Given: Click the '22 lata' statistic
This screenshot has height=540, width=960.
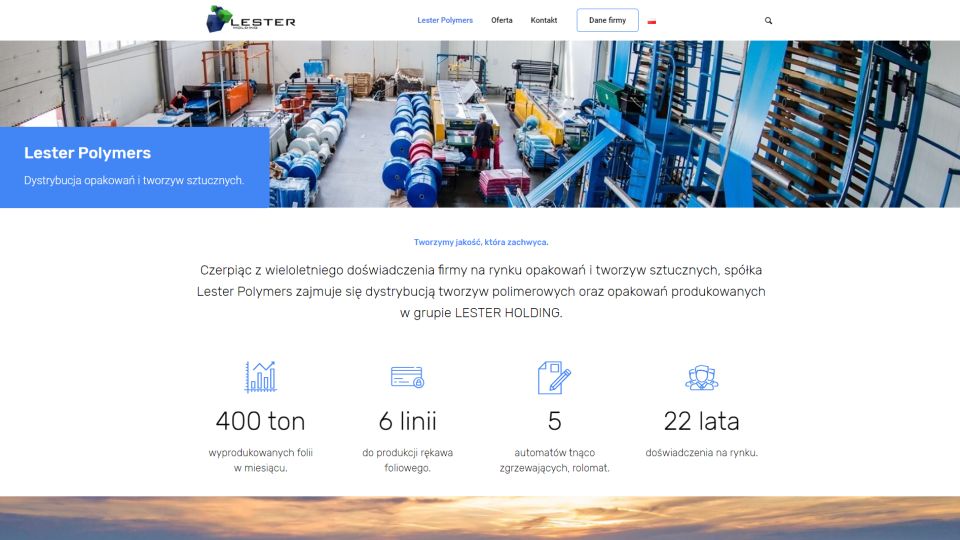Looking at the screenshot, I should tap(702, 421).
